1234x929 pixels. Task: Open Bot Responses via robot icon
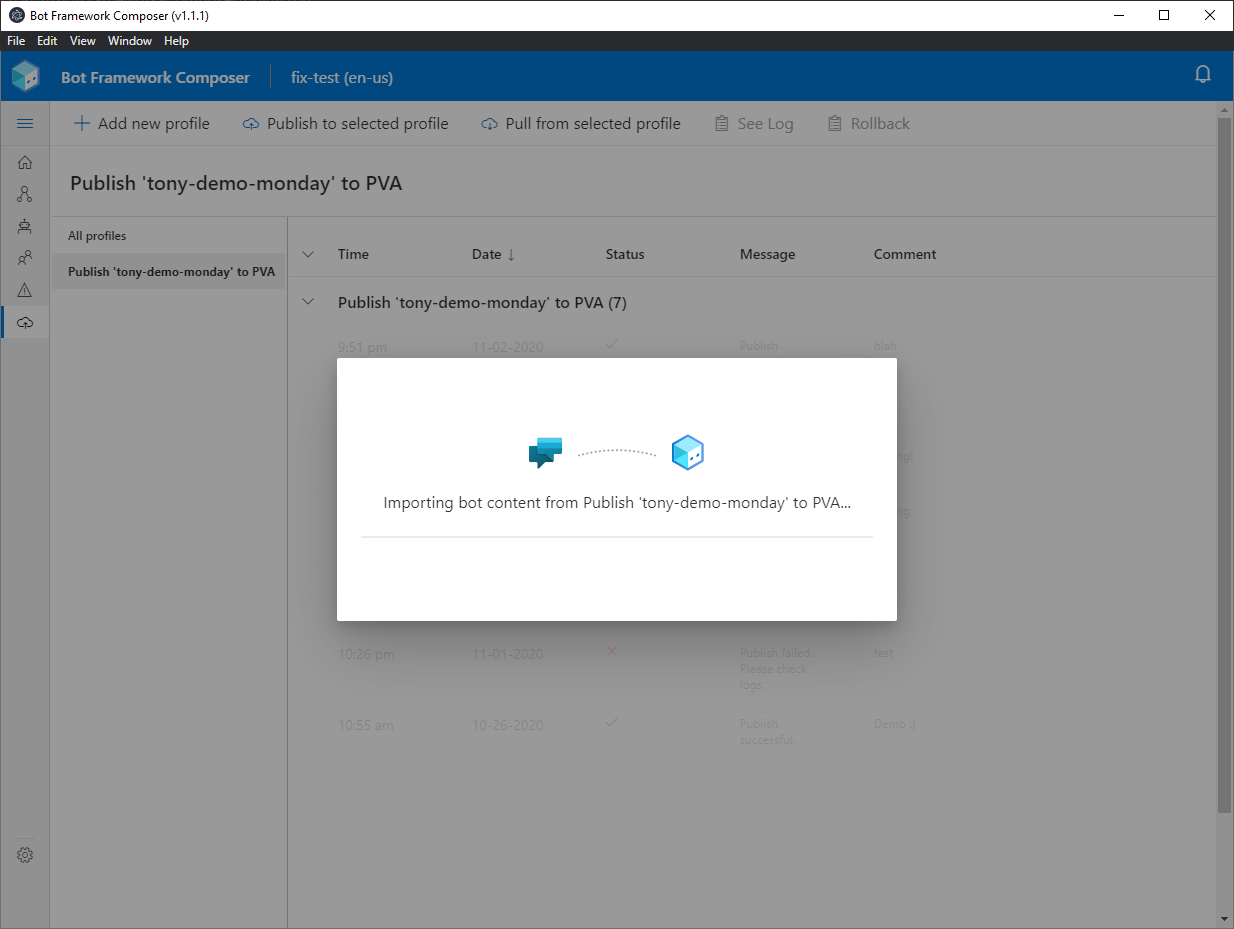coord(25,226)
